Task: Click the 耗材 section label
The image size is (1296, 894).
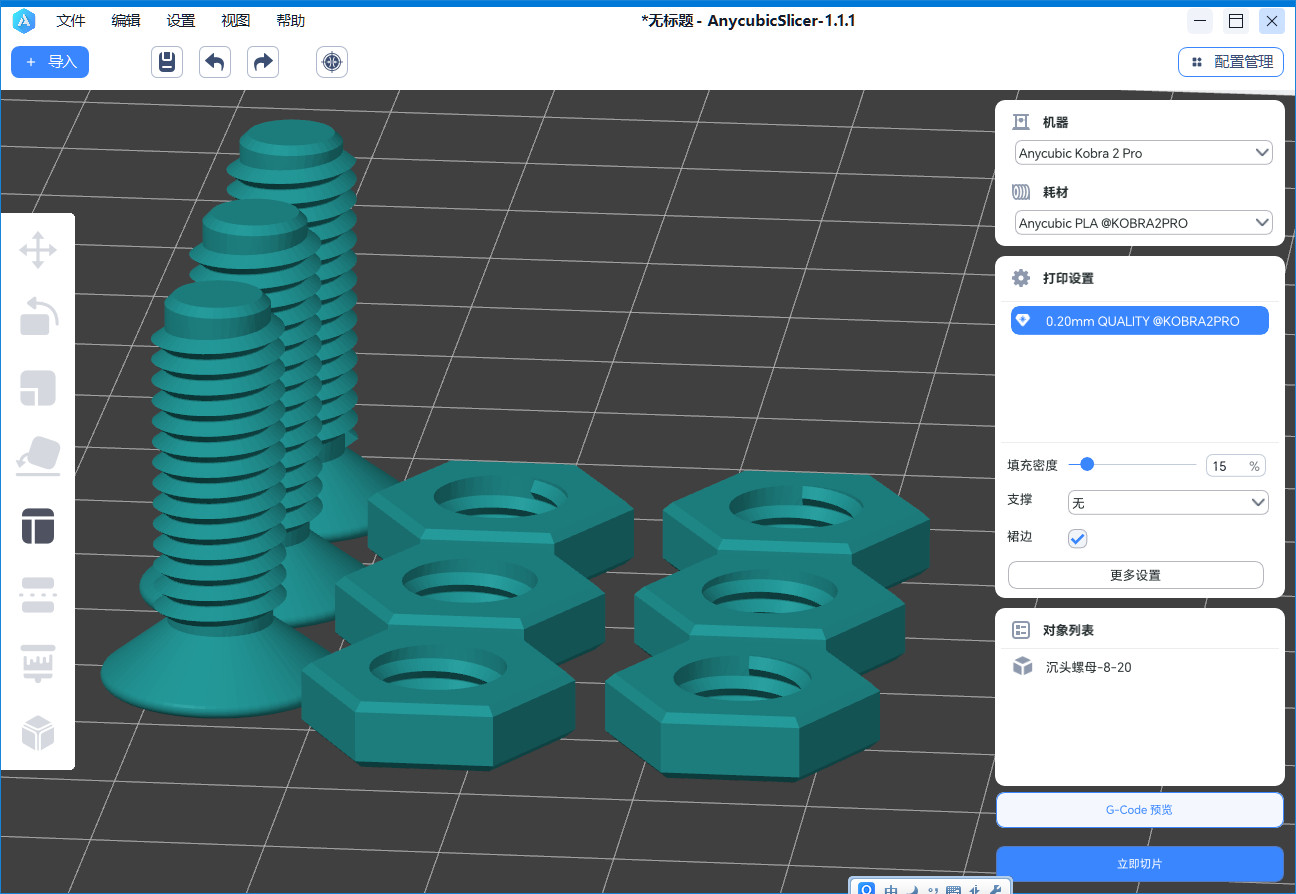Action: click(x=1056, y=191)
